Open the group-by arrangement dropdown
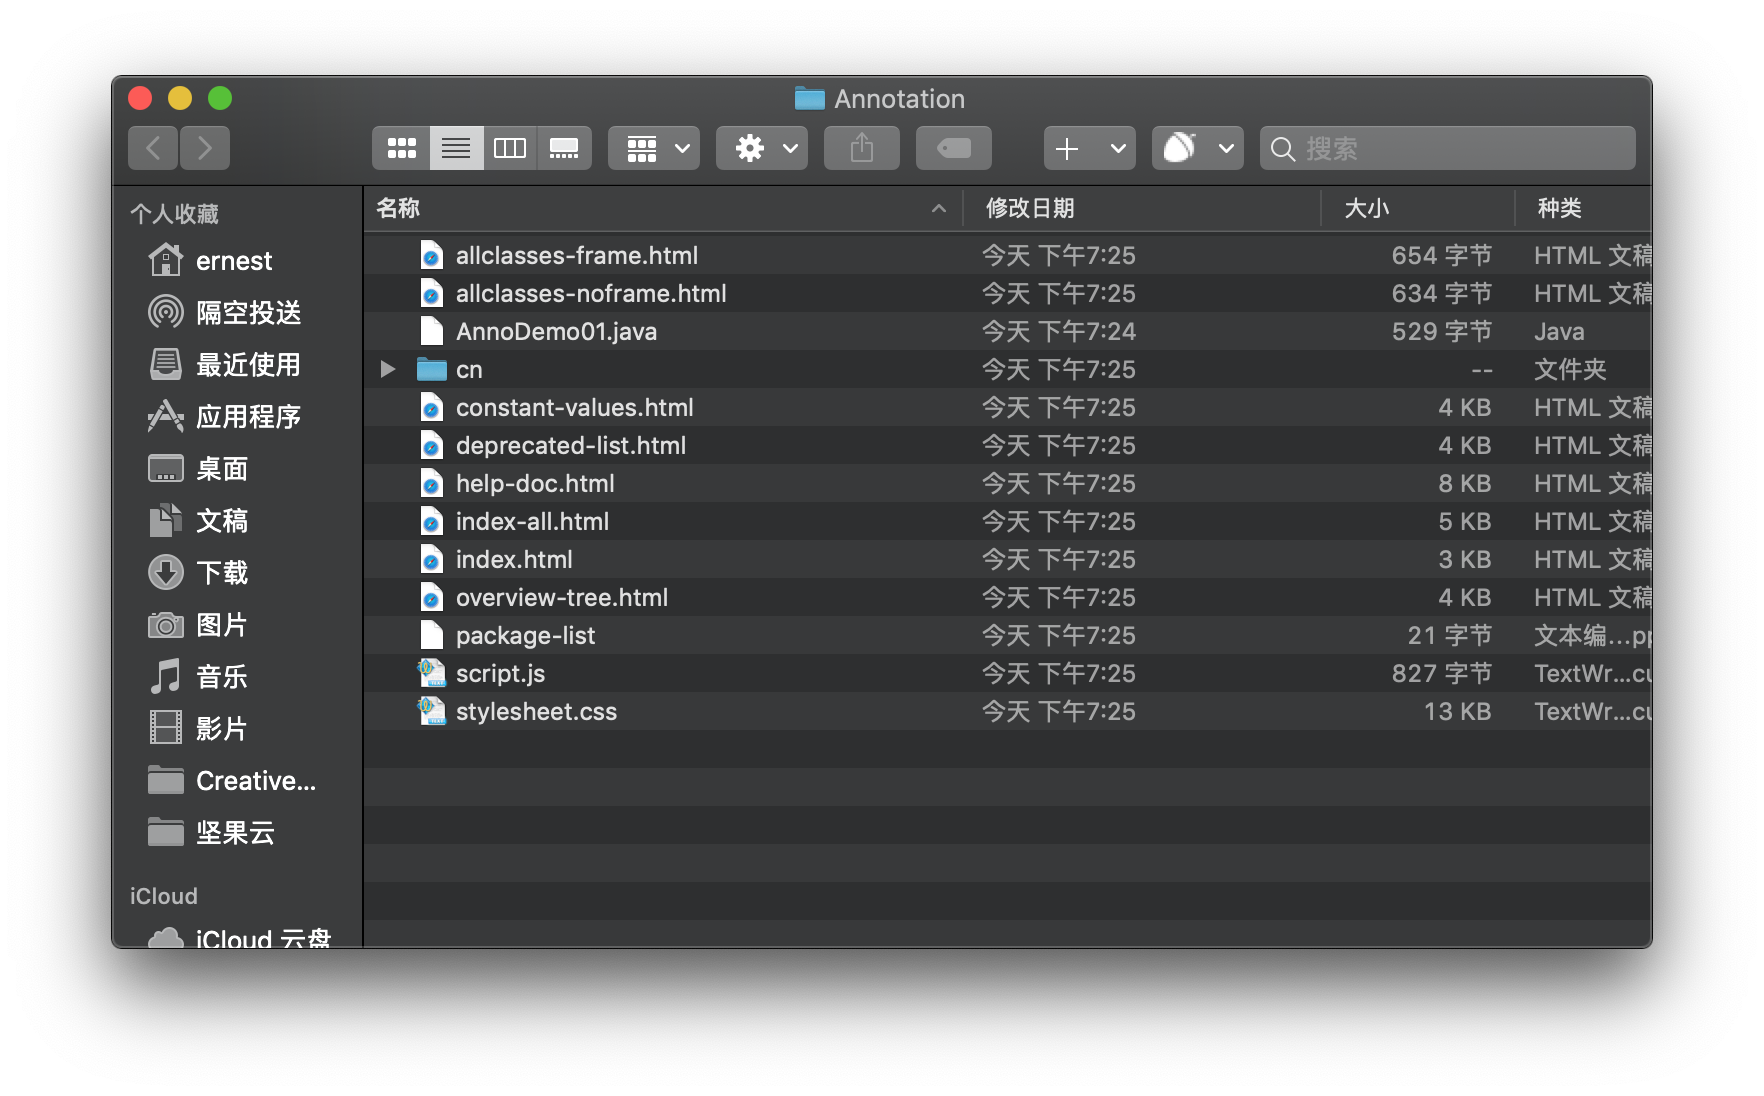The width and height of the screenshot is (1764, 1096). [654, 148]
